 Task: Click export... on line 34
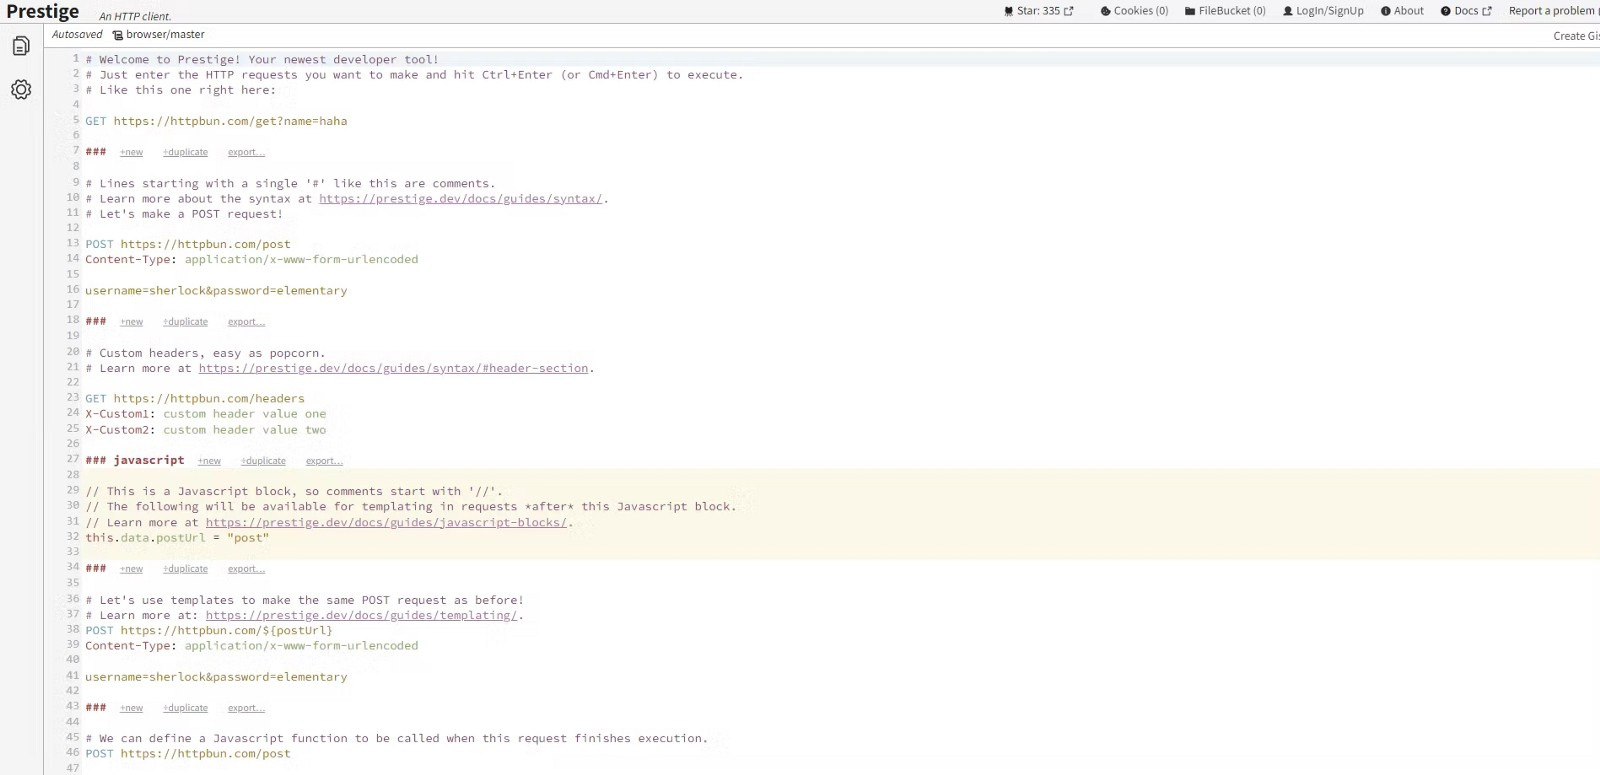click(246, 569)
